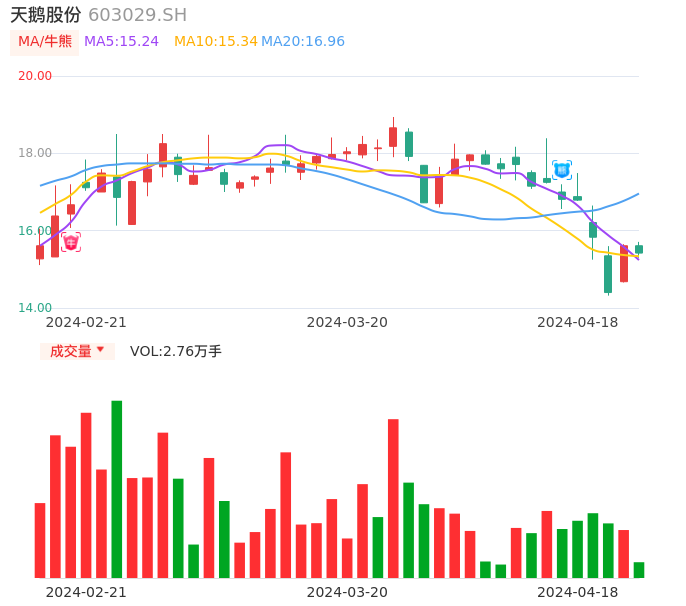
Task: Open the MA/牛熊 indicator selector
Action: pyautogui.click(x=45, y=41)
